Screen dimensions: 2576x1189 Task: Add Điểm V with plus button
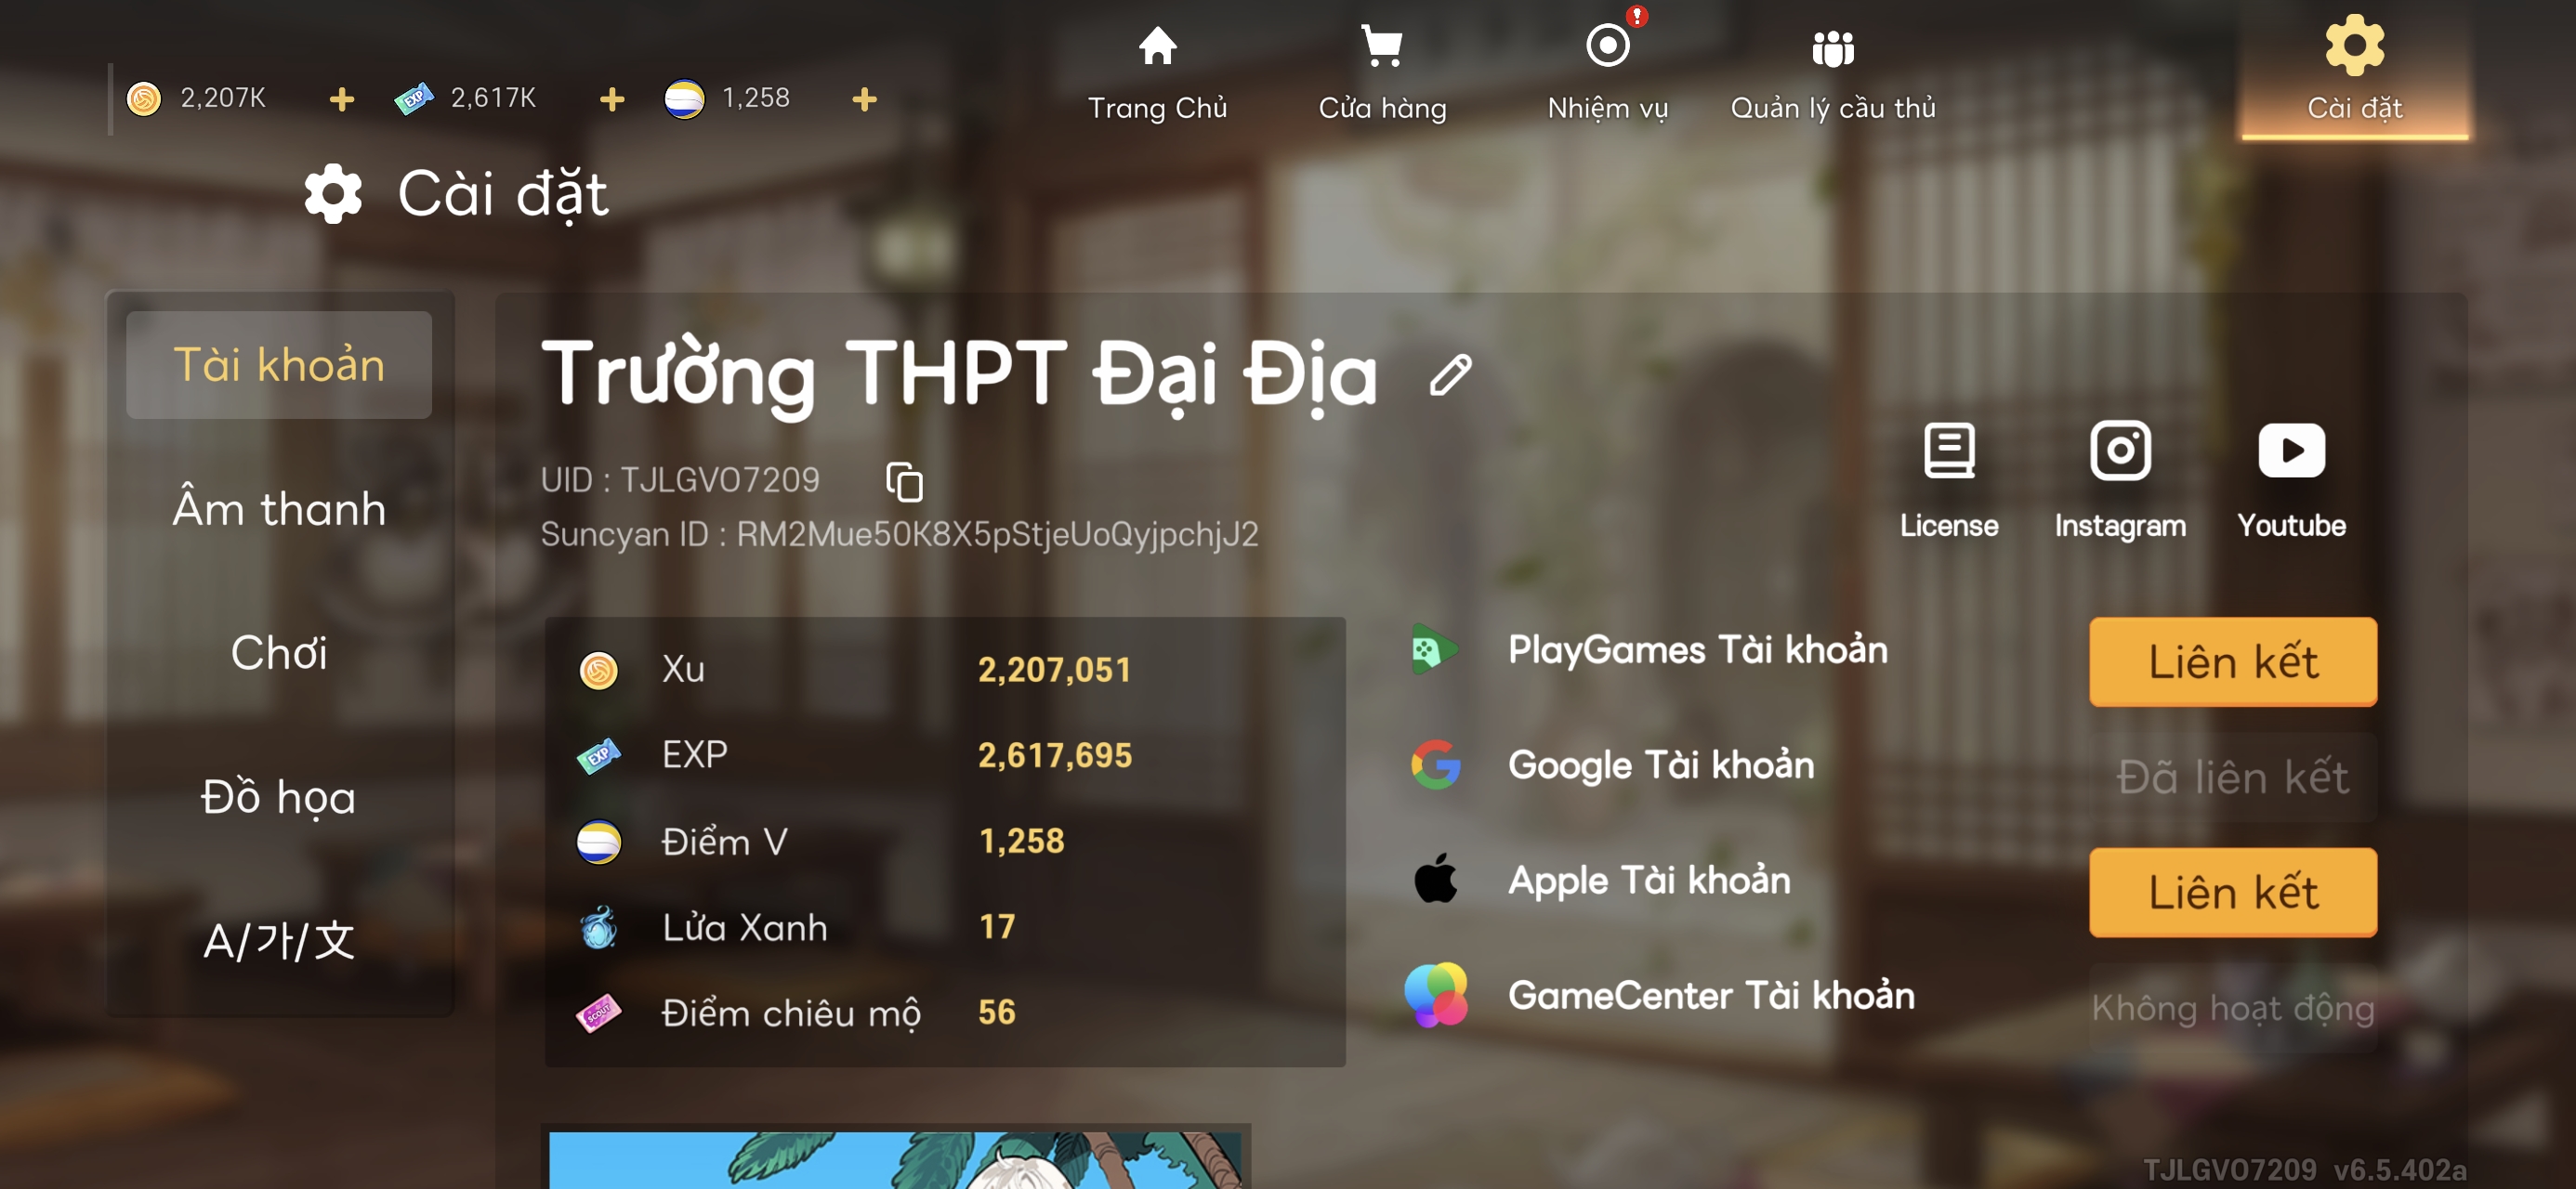click(x=865, y=99)
